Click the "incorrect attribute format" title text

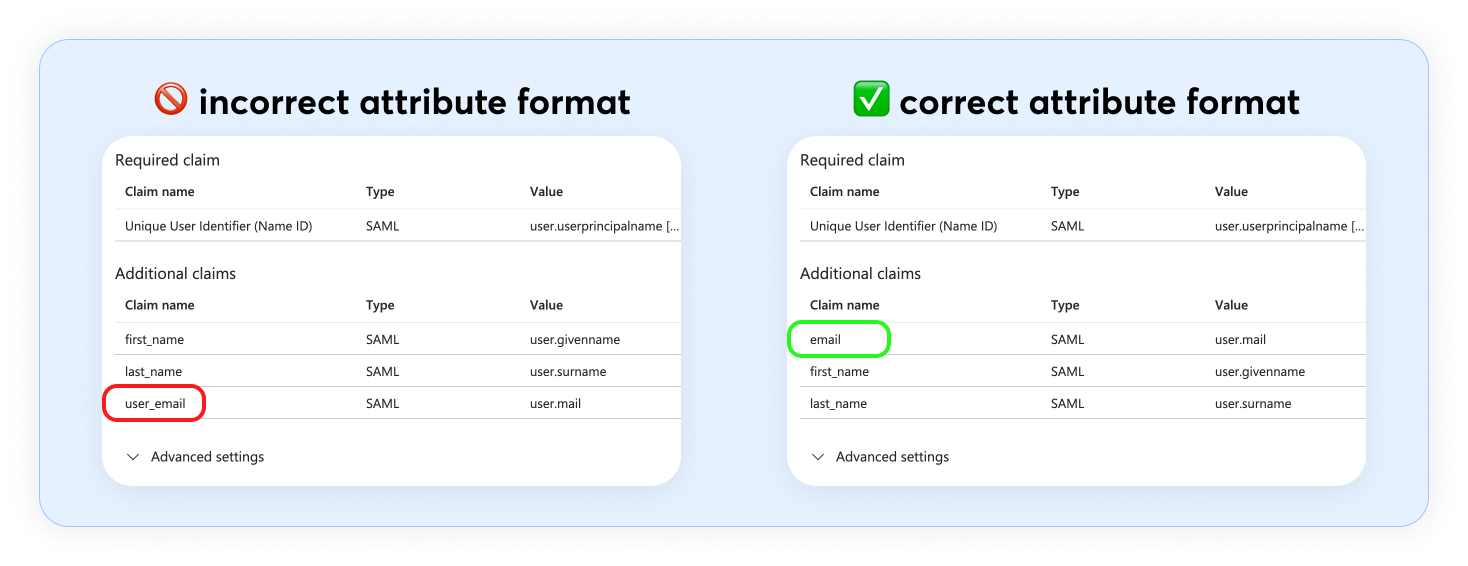(414, 102)
